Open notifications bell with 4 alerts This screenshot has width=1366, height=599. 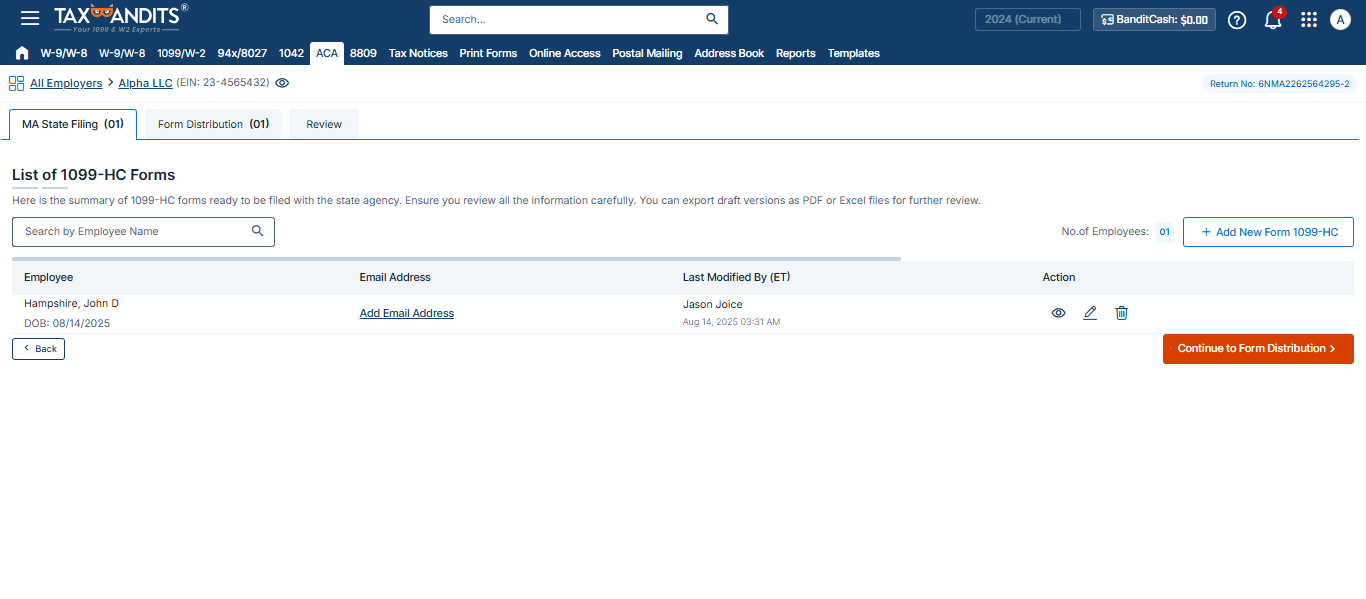point(1273,20)
